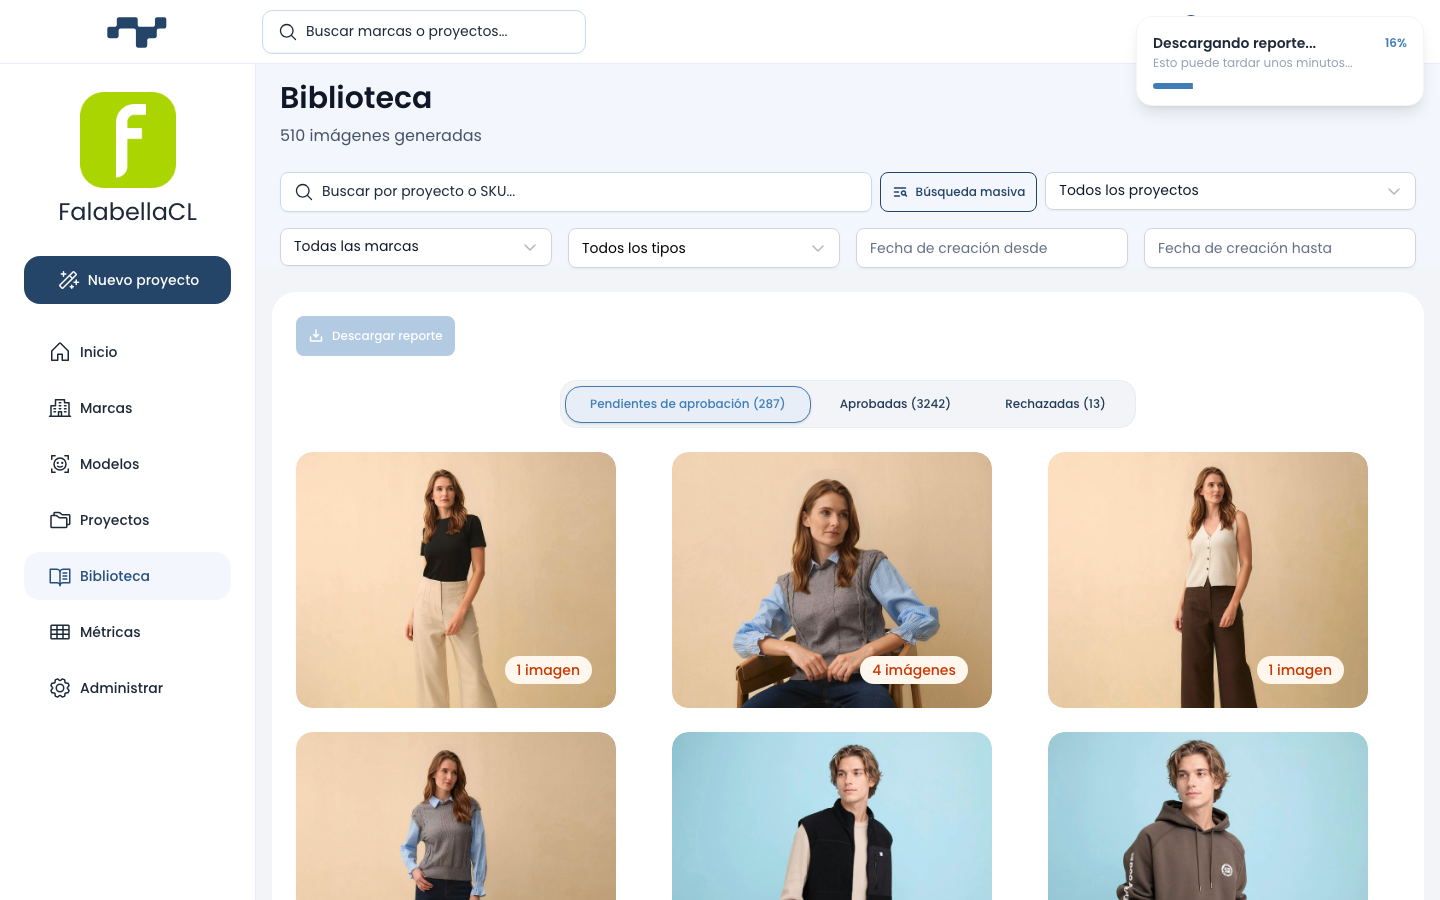Open the man in black vest thumbnail
This screenshot has width=1440, height=900.
point(832,816)
